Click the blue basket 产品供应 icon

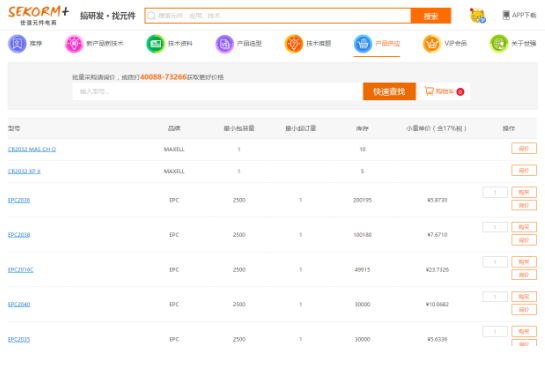click(x=363, y=44)
